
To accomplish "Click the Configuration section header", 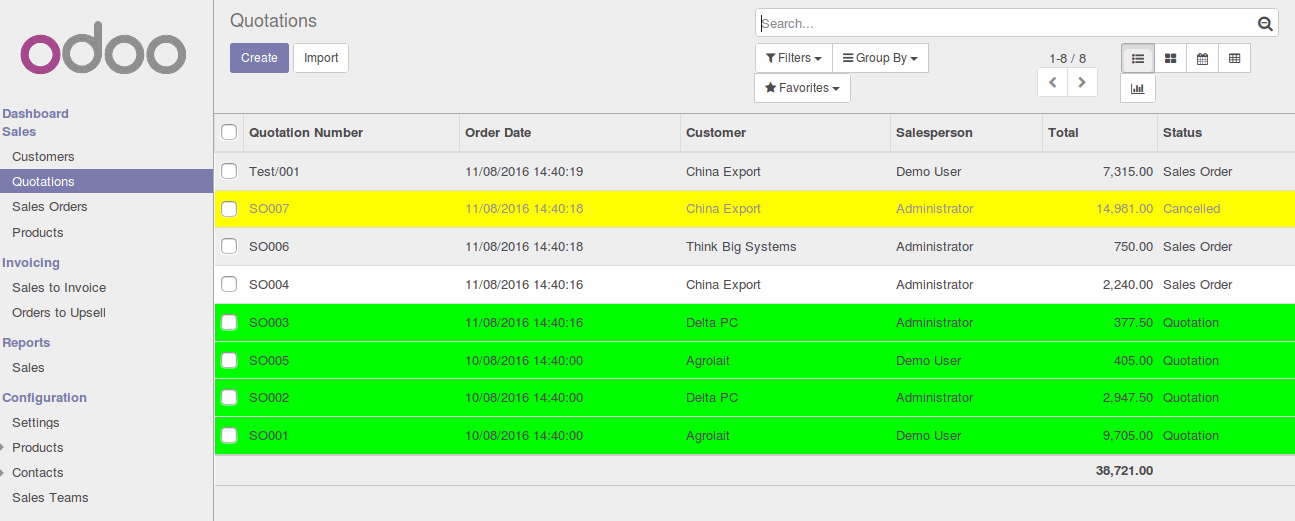I will (x=45, y=398).
